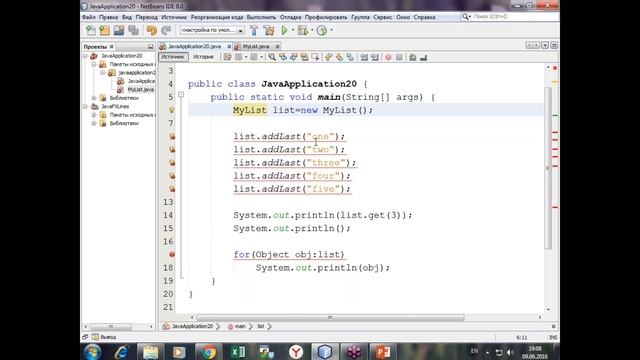Close the MyList.java tab

[x=278, y=47]
